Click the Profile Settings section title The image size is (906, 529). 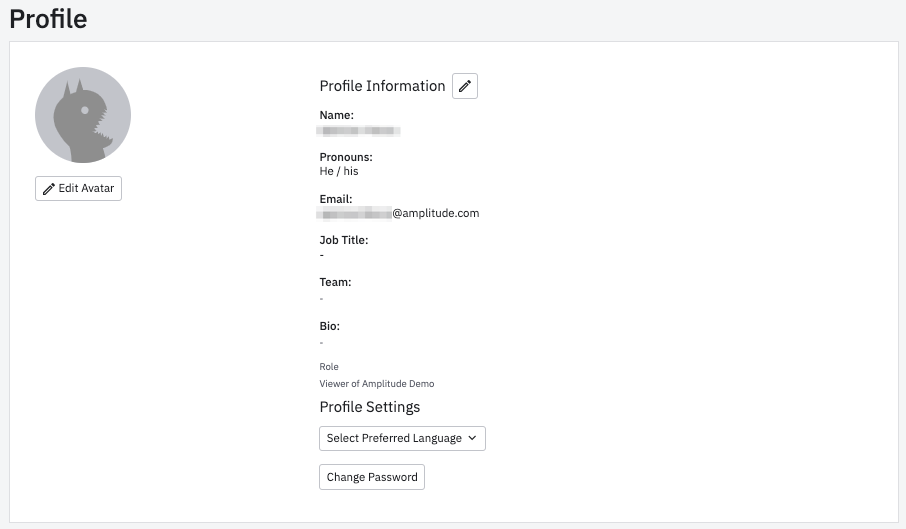click(x=369, y=407)
